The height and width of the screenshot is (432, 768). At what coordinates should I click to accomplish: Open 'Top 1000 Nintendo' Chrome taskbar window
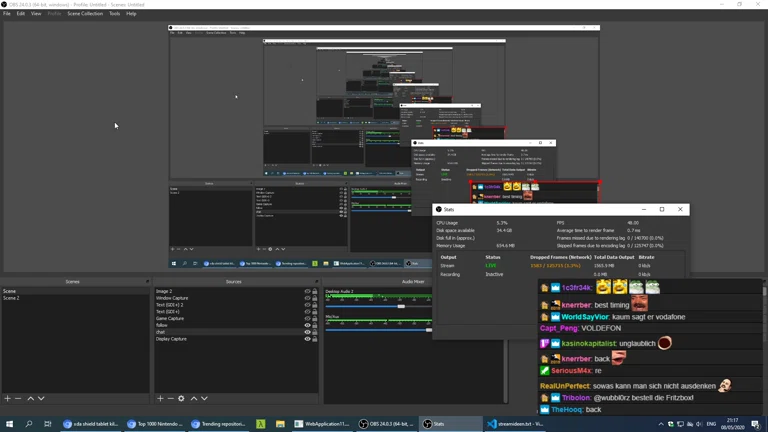(155, 424)
